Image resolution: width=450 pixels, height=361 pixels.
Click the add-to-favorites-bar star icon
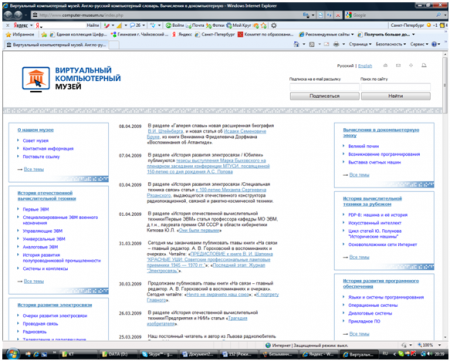(44, 34)
